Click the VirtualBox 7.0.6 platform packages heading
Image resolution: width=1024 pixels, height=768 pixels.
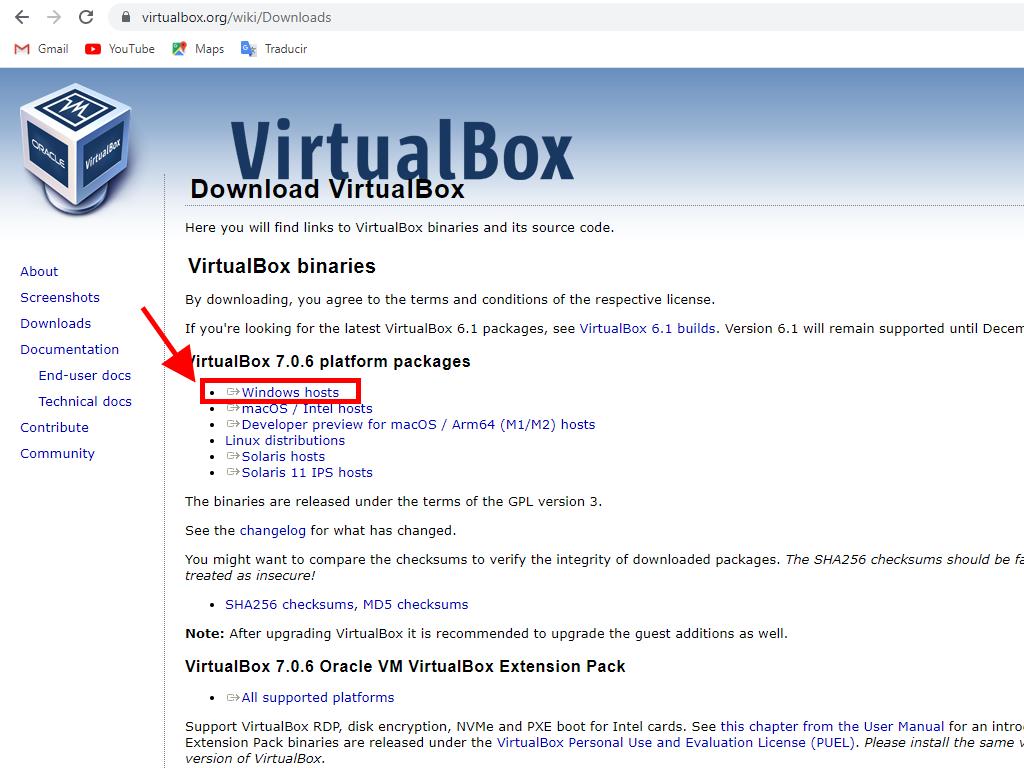(x=328, y=361)
